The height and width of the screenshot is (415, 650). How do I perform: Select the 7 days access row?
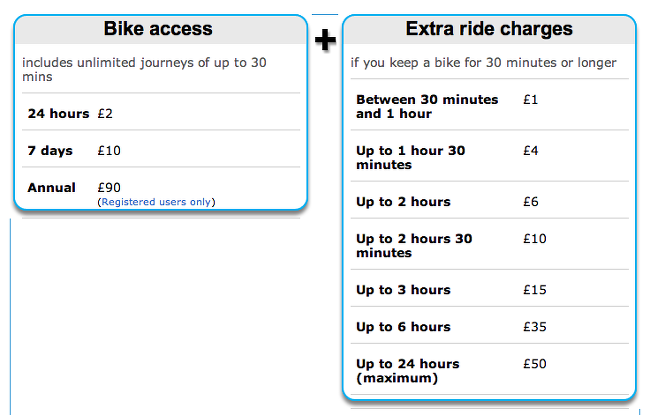pyautogui.click(x=161, y=150)
